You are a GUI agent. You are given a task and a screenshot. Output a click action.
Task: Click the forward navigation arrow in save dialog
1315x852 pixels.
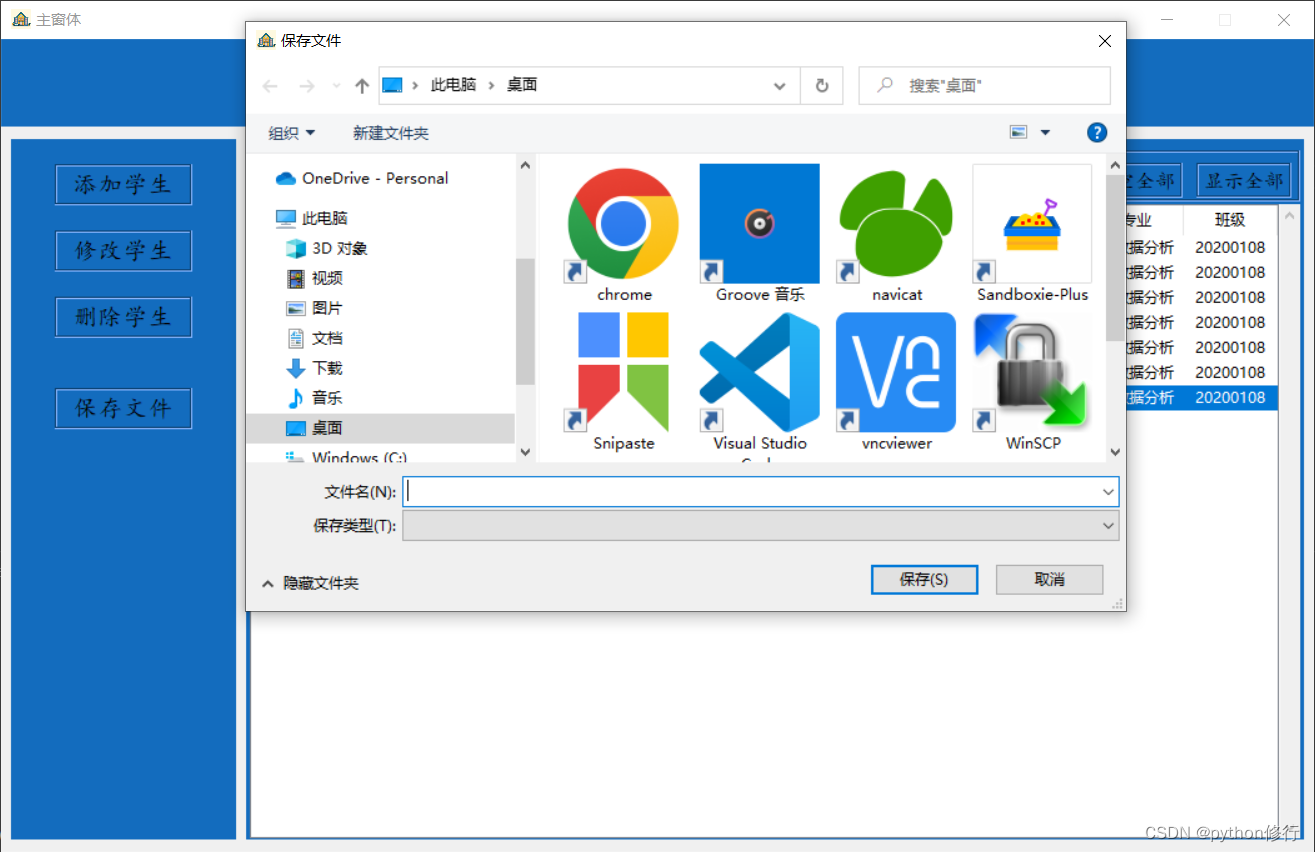coord(307,86)
